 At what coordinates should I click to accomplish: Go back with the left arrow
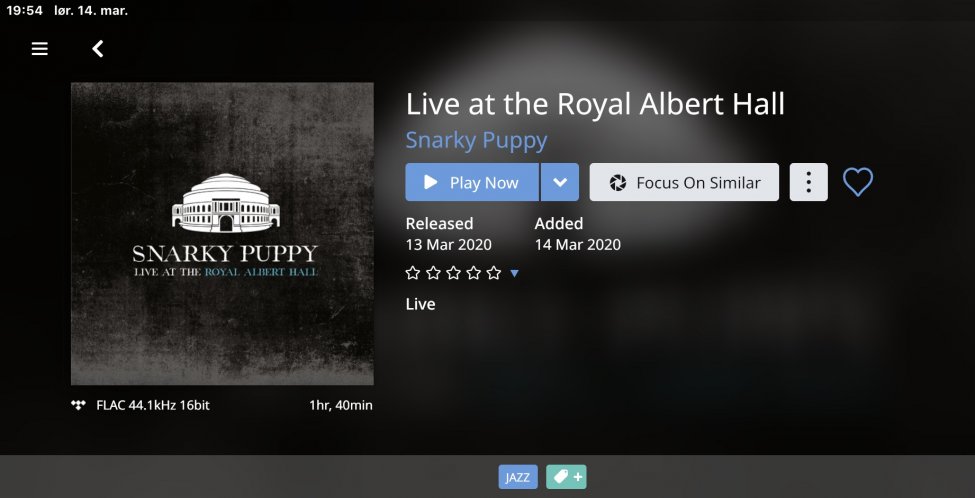(x=98, y=48)
